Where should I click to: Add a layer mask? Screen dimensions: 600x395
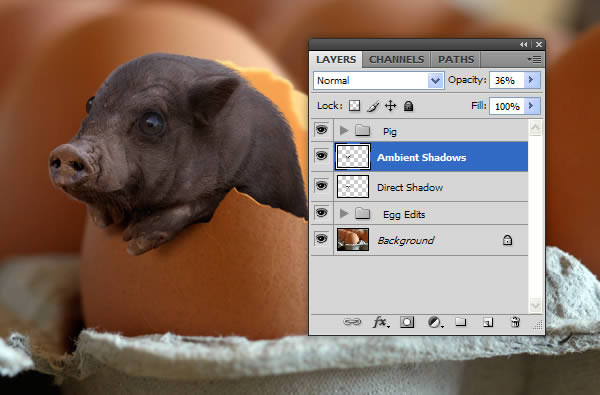407,322
